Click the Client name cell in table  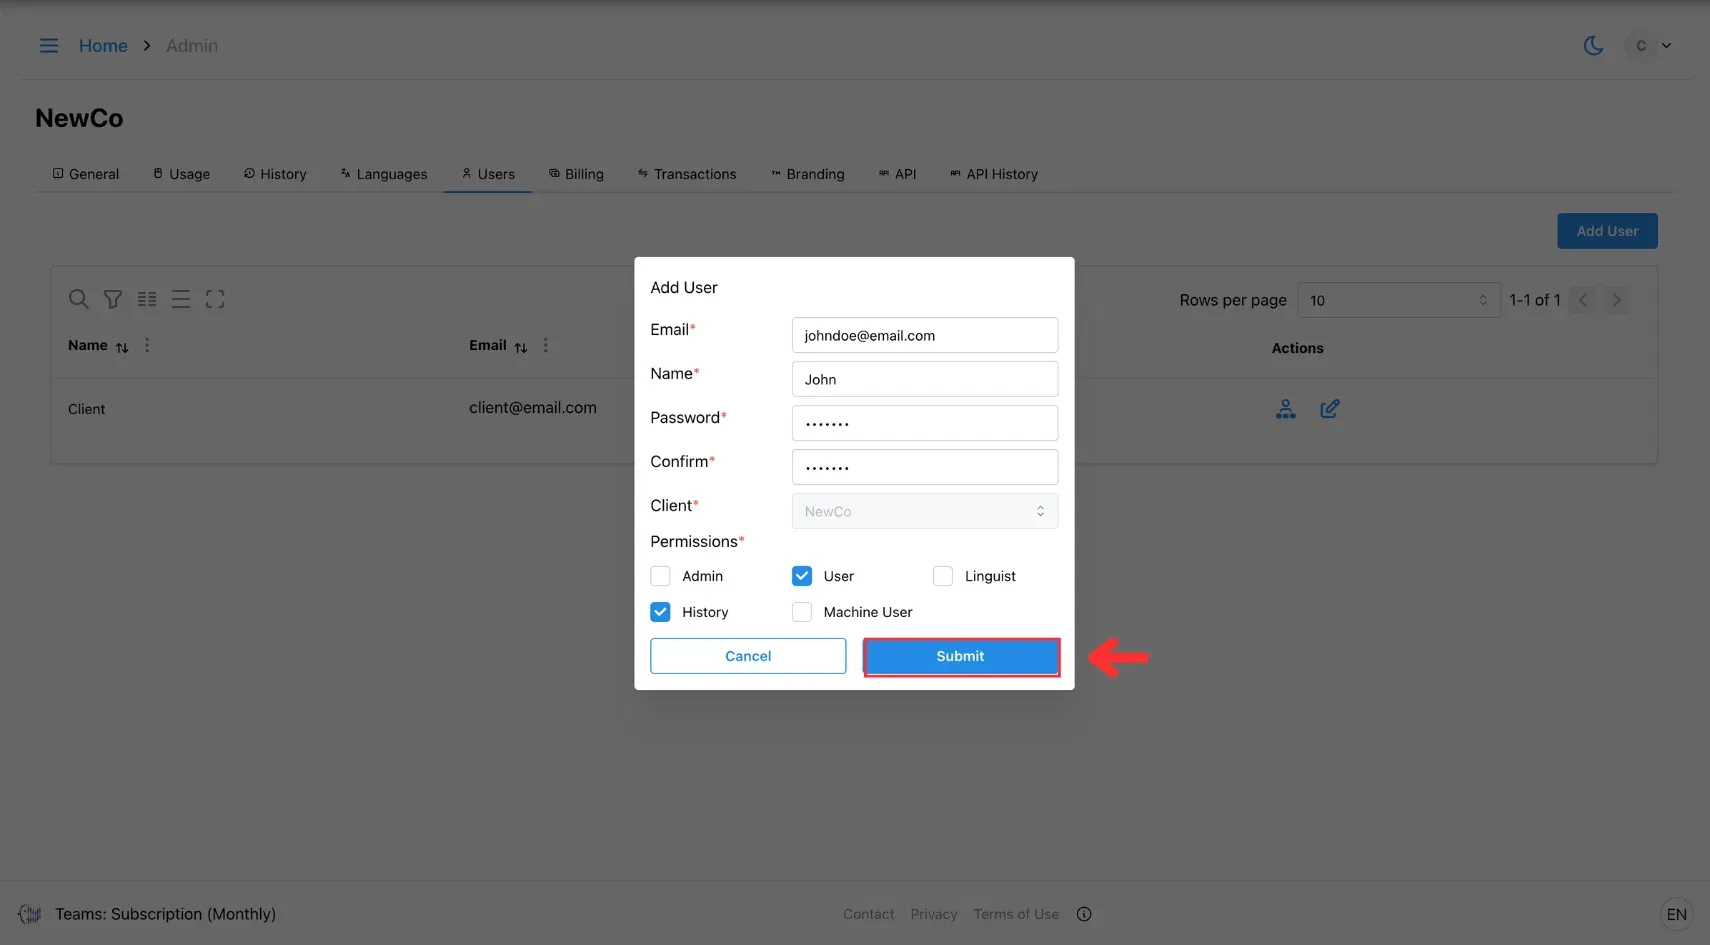pos(86,409)
